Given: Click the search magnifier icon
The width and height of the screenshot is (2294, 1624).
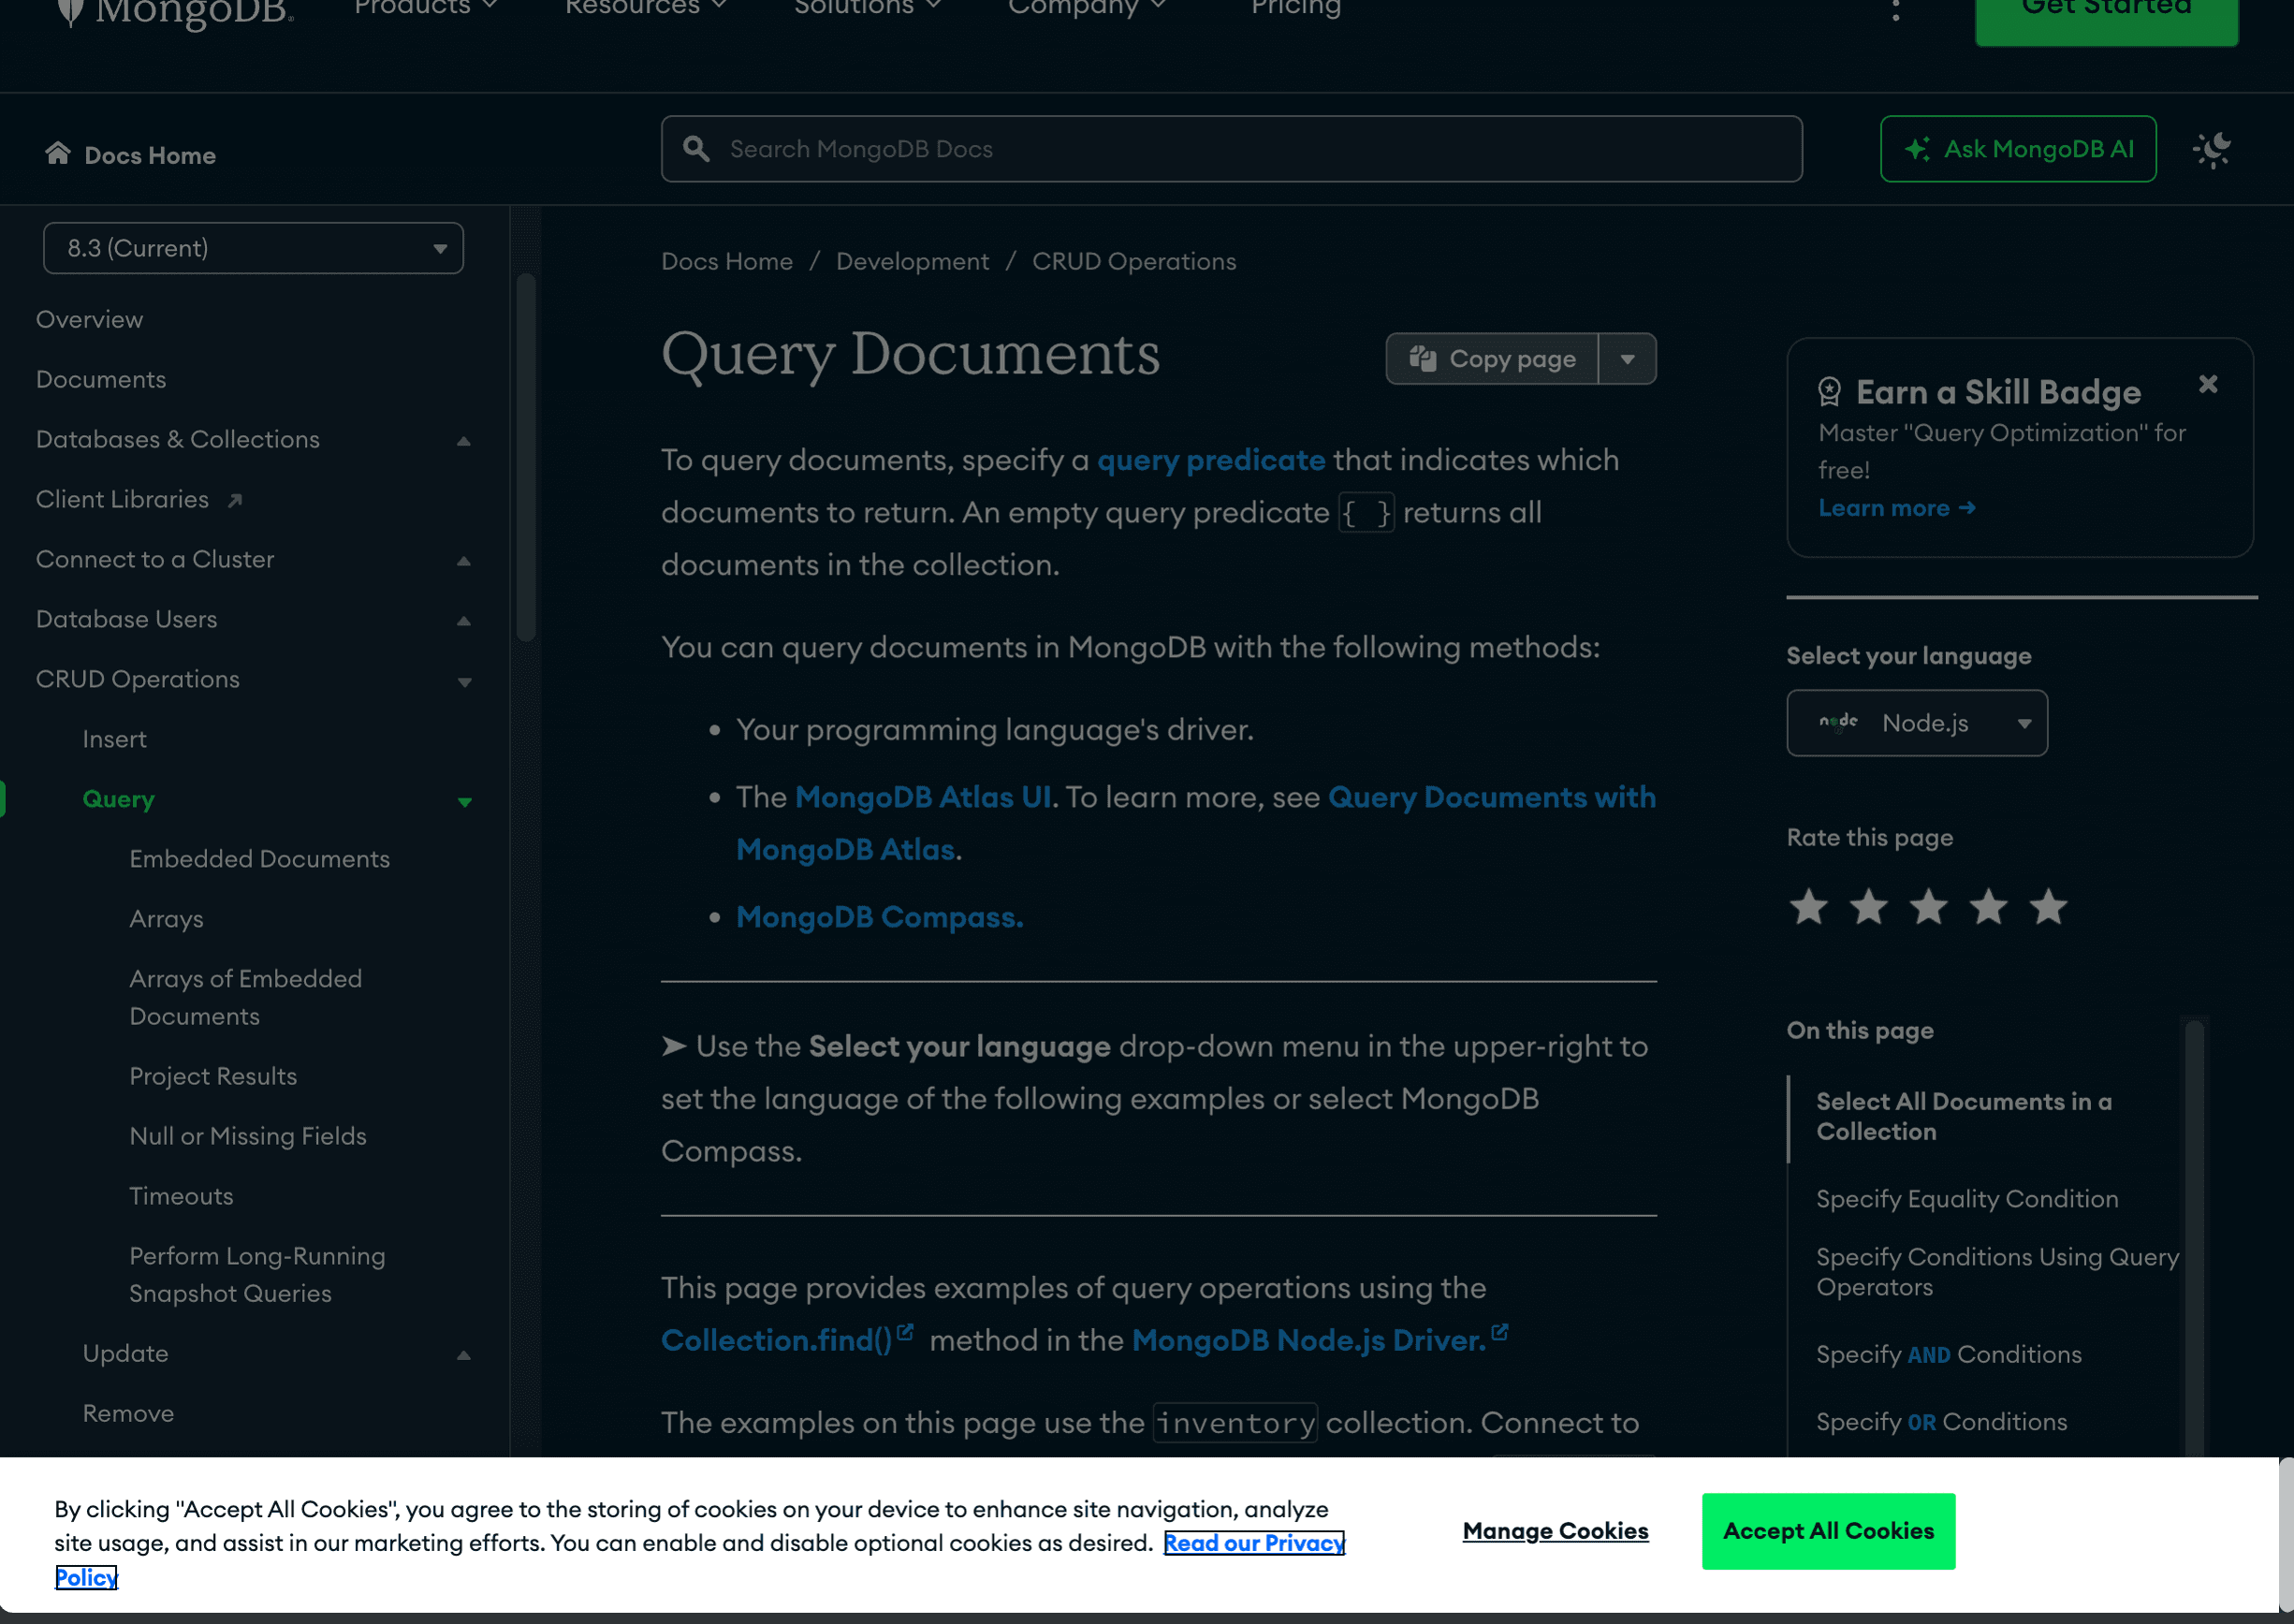Looking at the screenshot, I should point(696,149).
